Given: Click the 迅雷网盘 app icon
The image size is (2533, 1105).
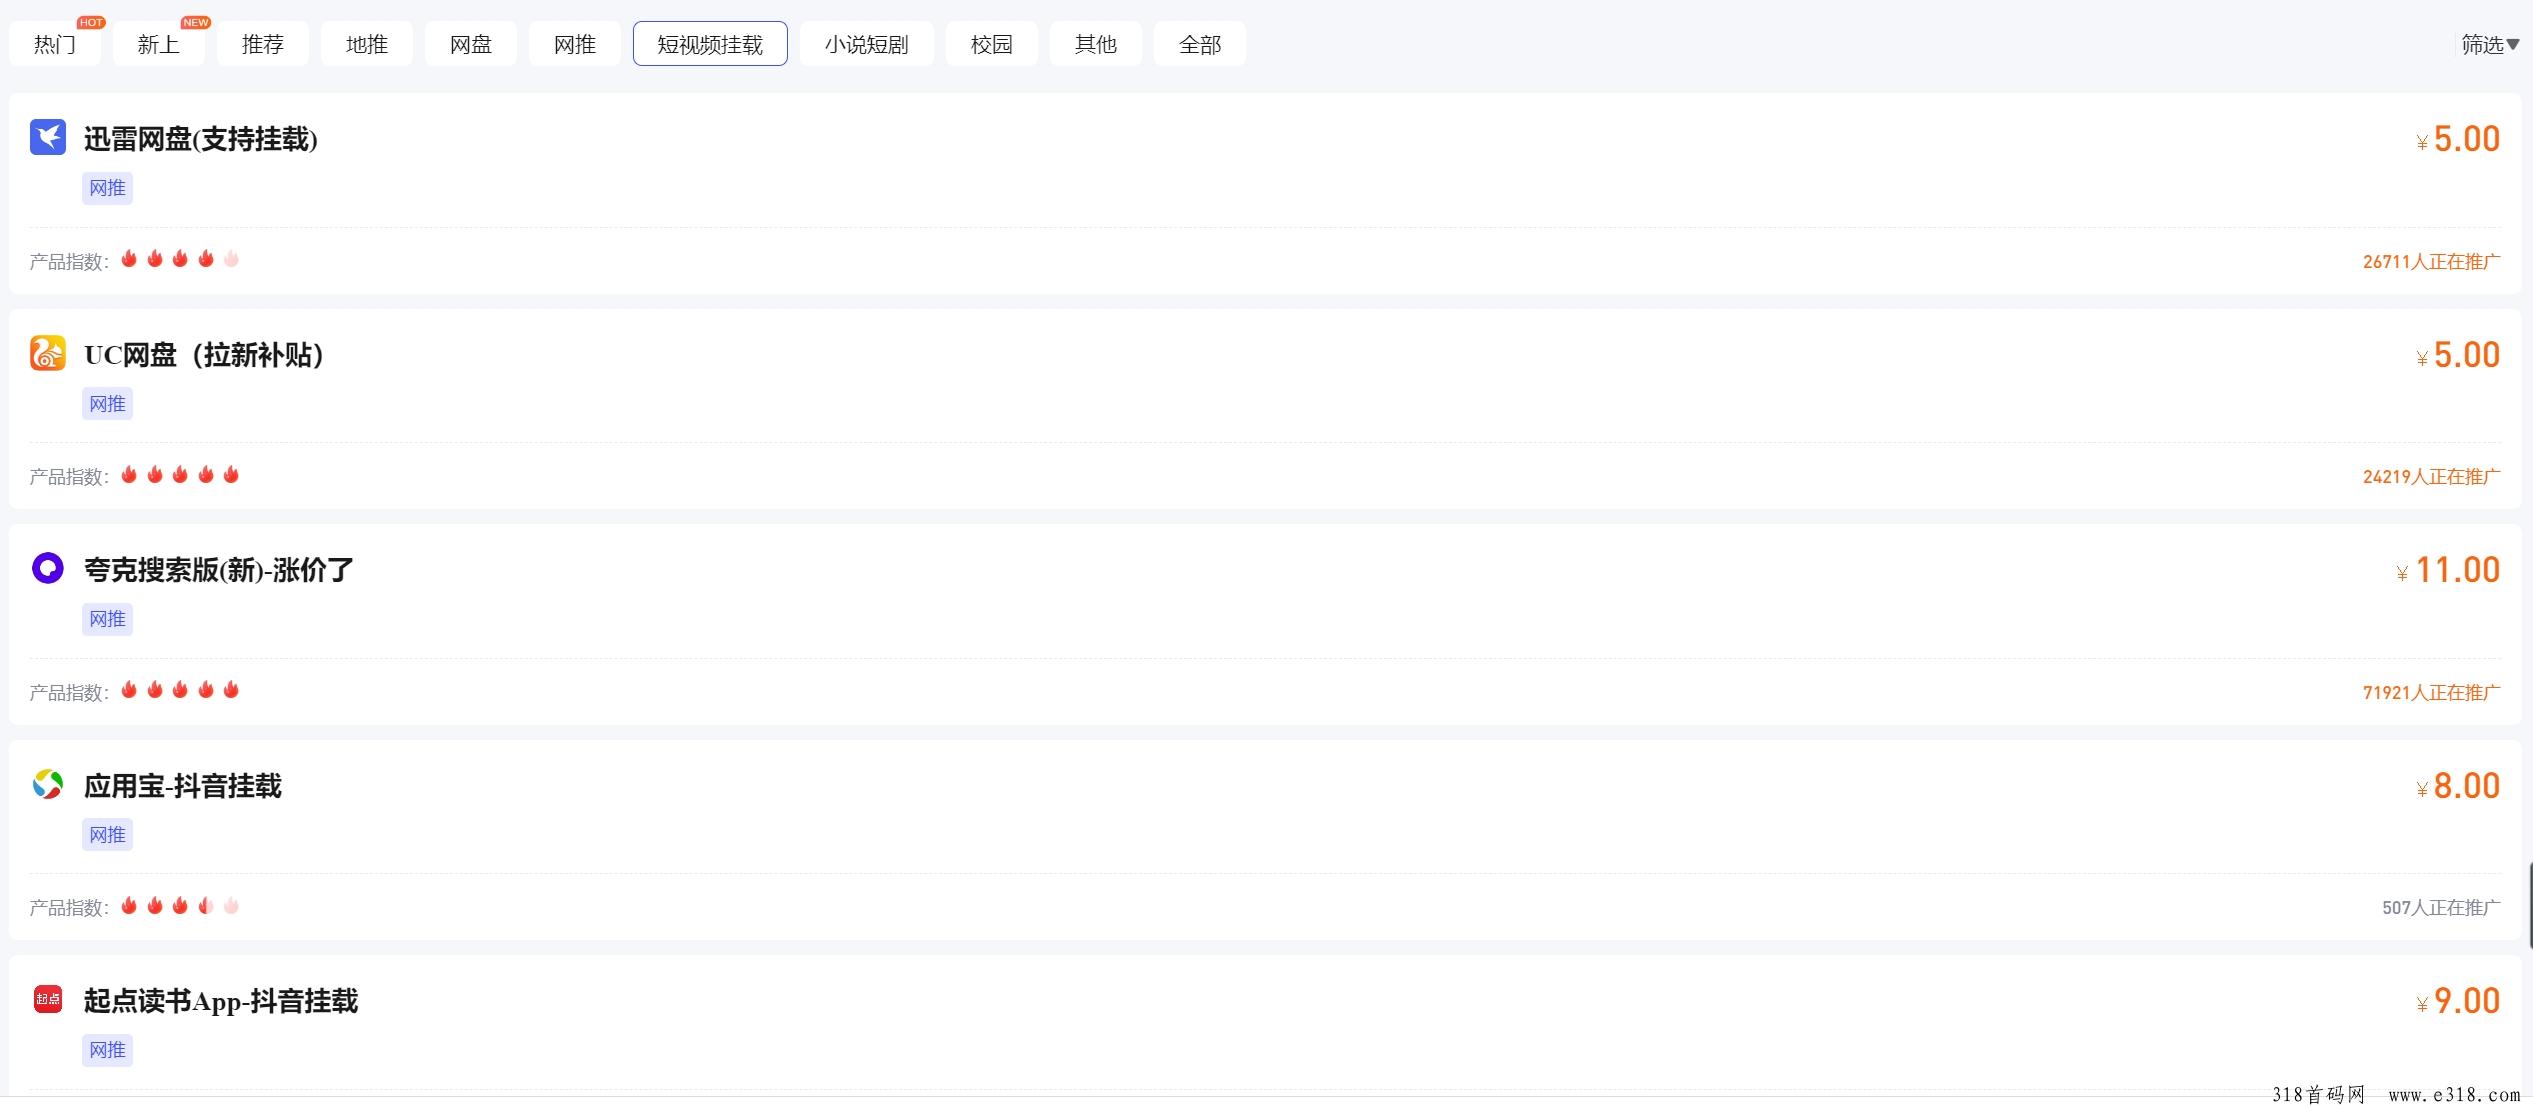Looking at the screenshot, I should tap(48, 137).
